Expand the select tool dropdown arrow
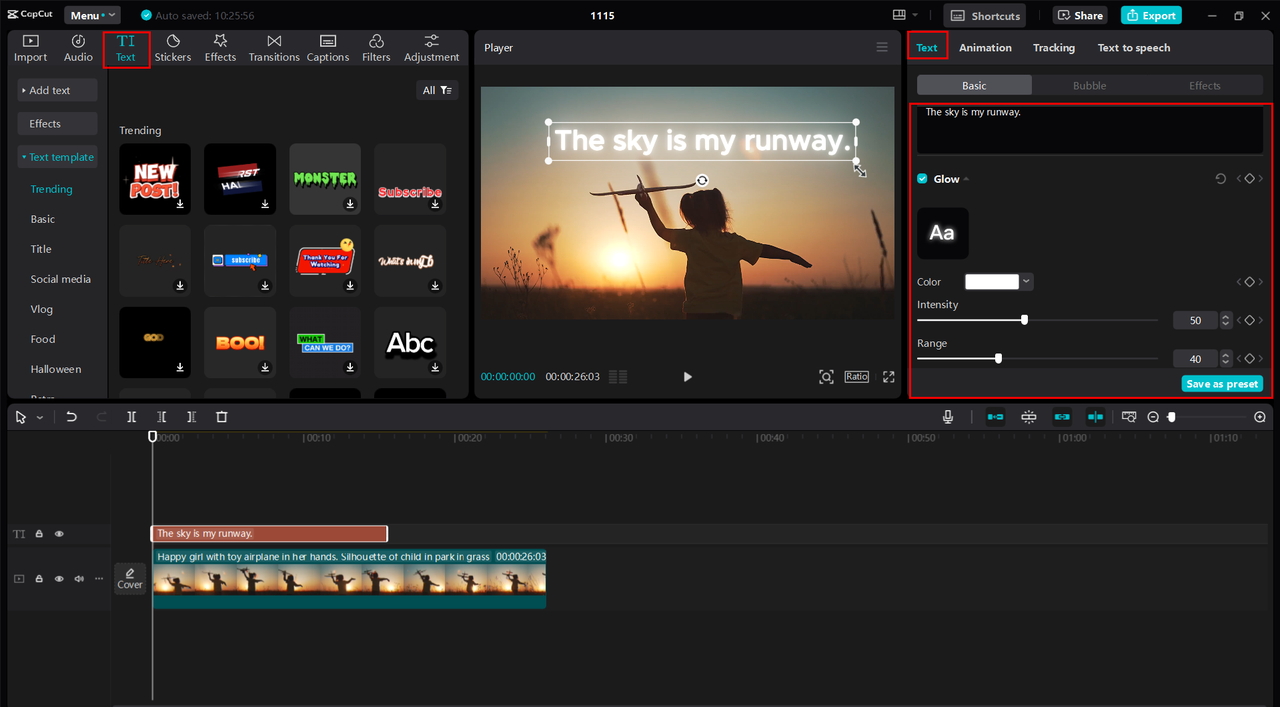 click(40, 417)
